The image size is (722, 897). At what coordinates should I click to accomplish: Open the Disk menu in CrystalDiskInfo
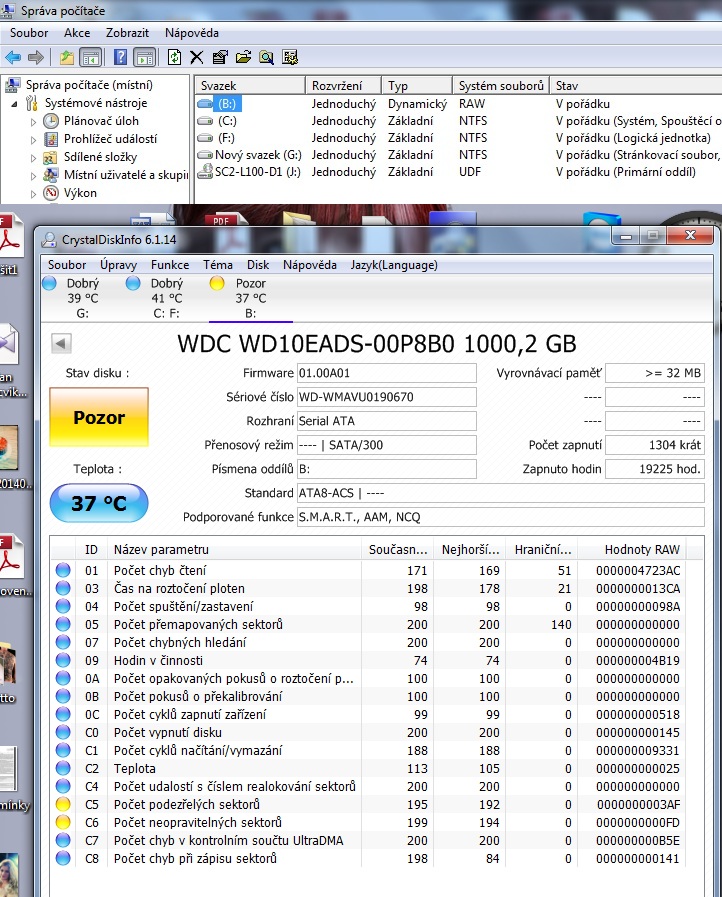click(258, 265)
